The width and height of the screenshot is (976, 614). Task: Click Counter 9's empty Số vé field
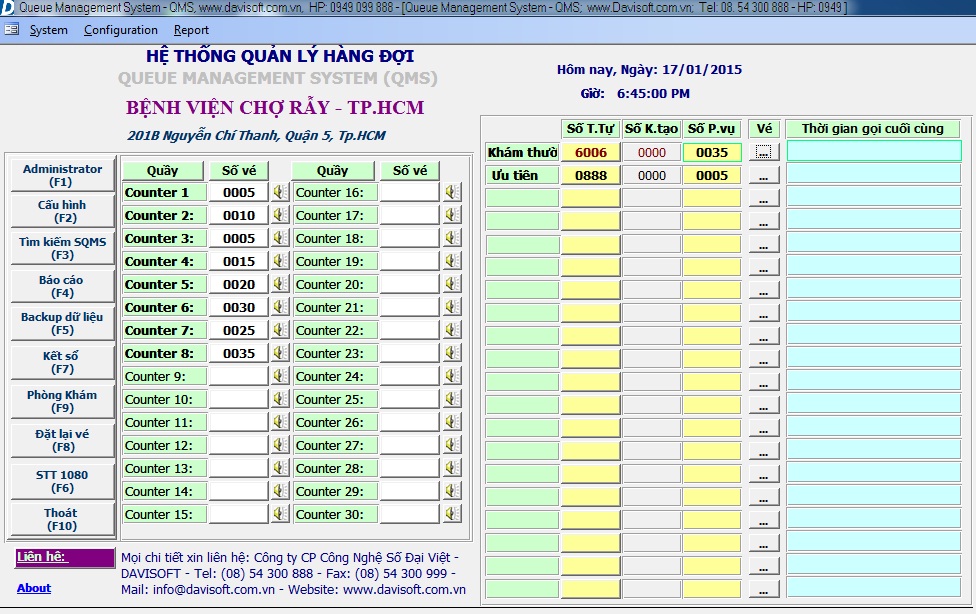237,376
